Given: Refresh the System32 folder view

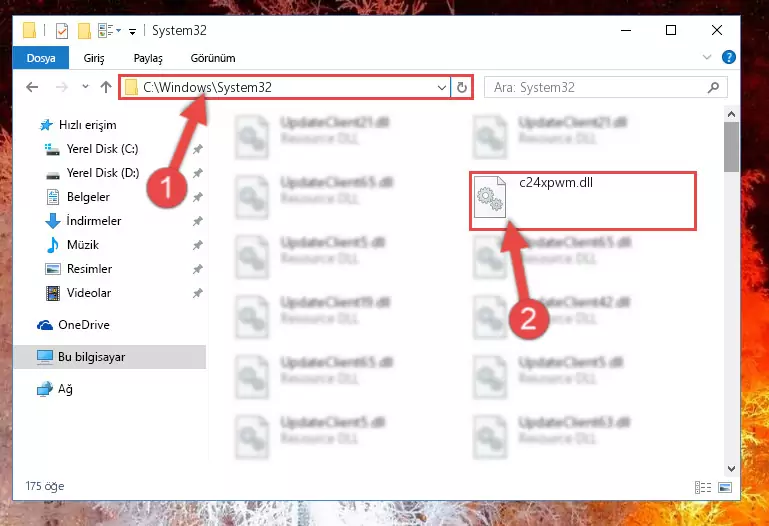Looking at the screenshot, I should [461, 87].
